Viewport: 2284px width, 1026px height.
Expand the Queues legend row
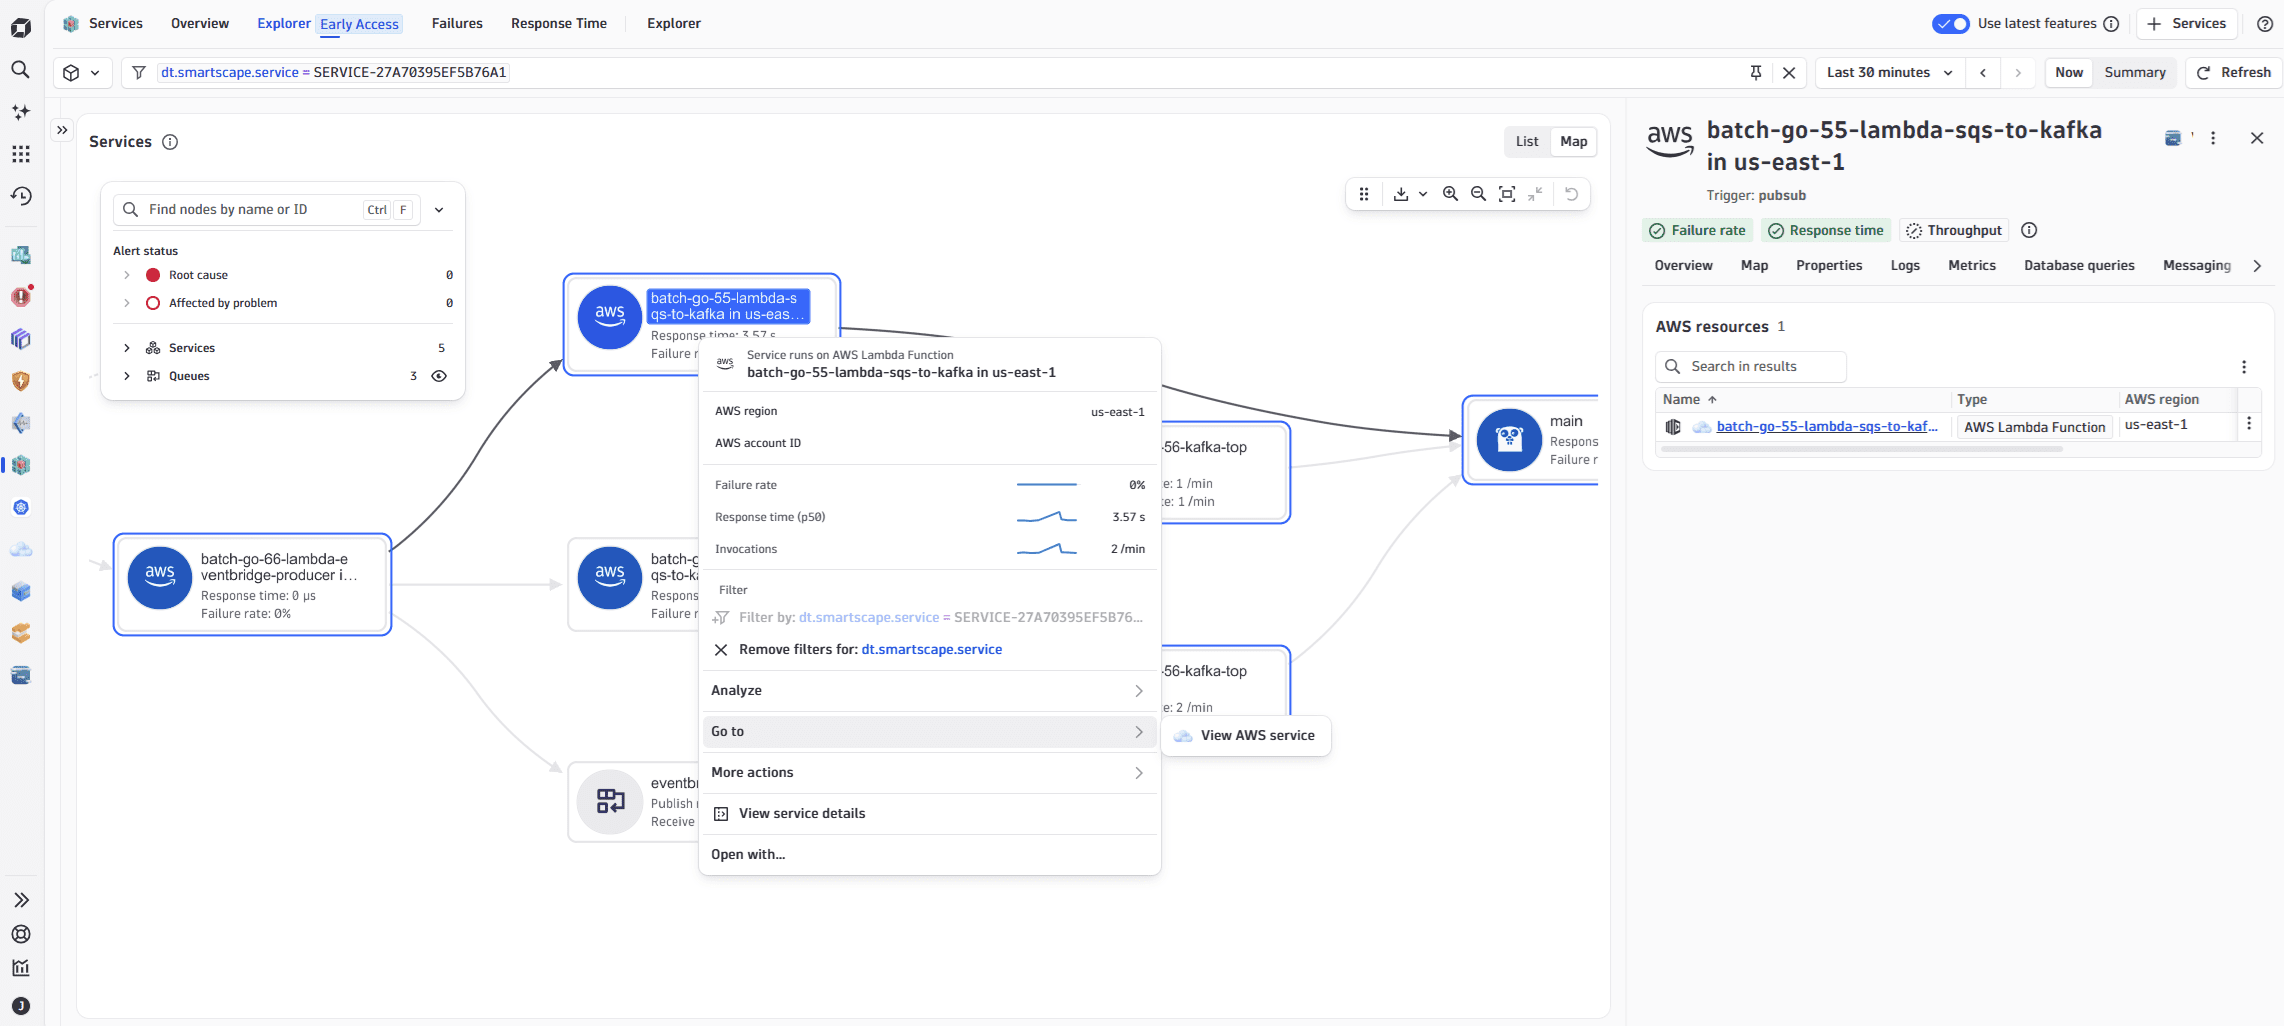(x=127, y=376)
